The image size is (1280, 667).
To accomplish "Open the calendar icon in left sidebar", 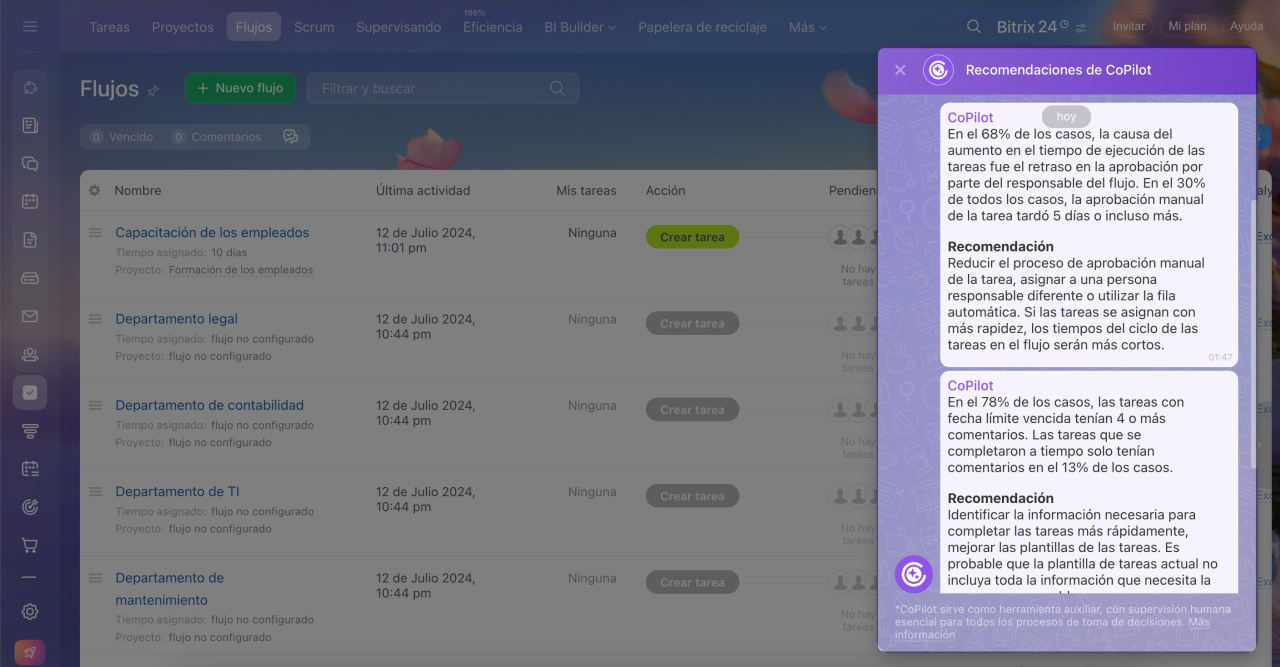I will 30,201.
